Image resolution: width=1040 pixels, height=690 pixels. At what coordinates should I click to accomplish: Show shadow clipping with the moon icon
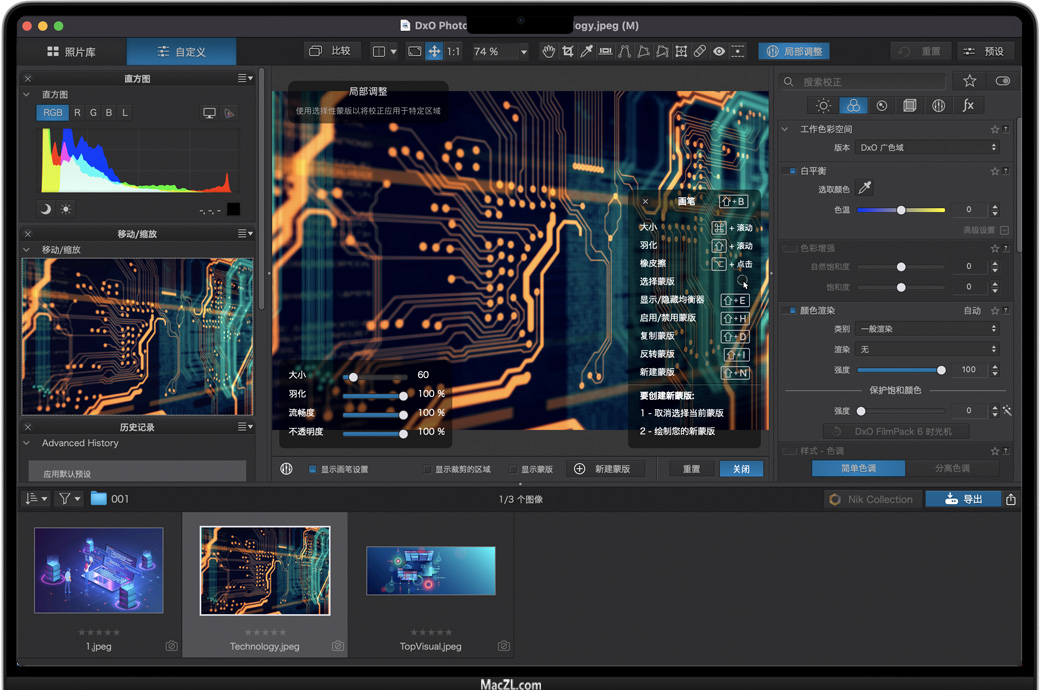(46, 209)
